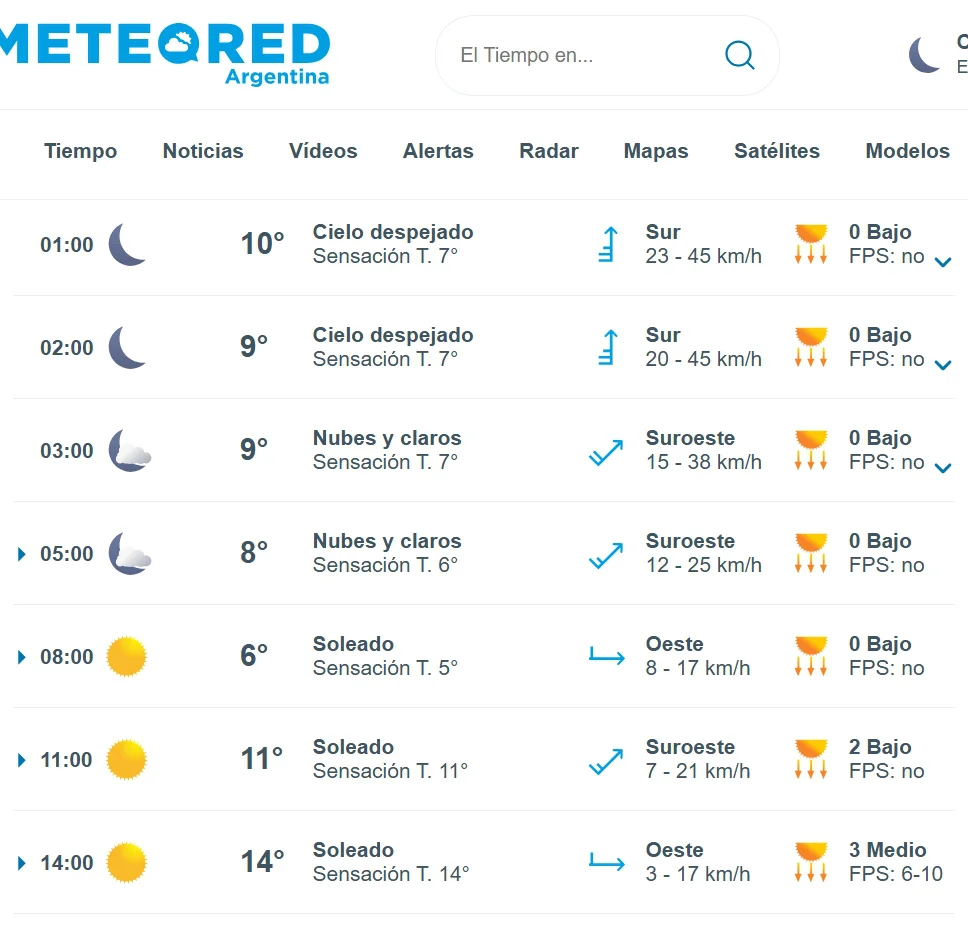Open the Radar menu item
This screenshot has height=942, width=968.
click(549, 151)
